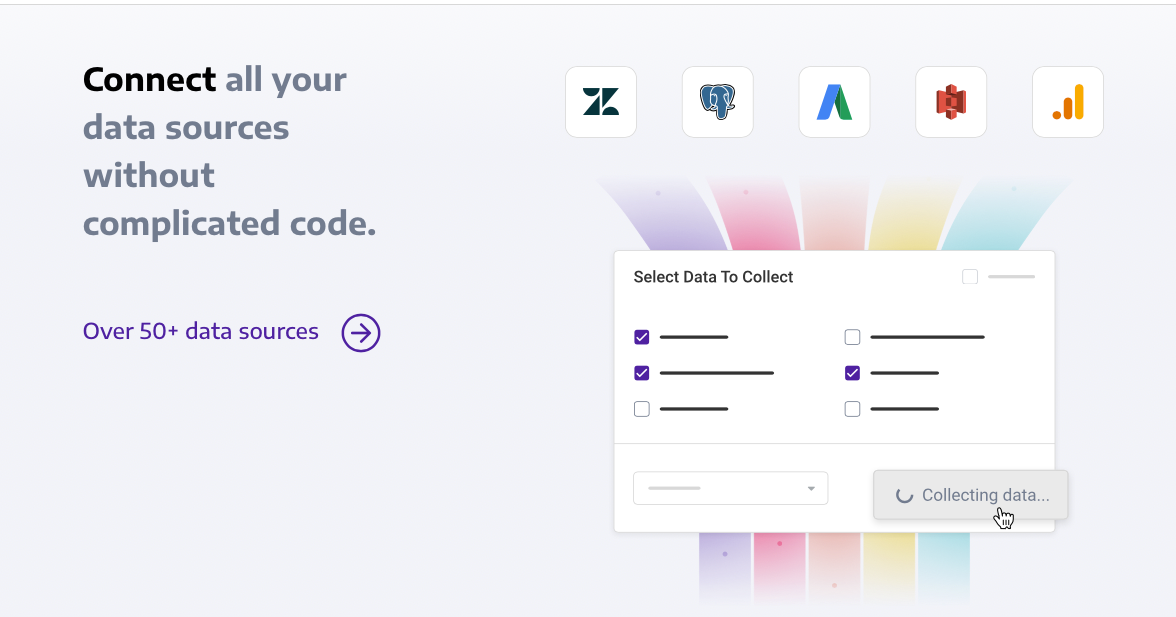Open the Amazon Redshift icon
The image size is (1176, 617).
[x=950, y=101]
